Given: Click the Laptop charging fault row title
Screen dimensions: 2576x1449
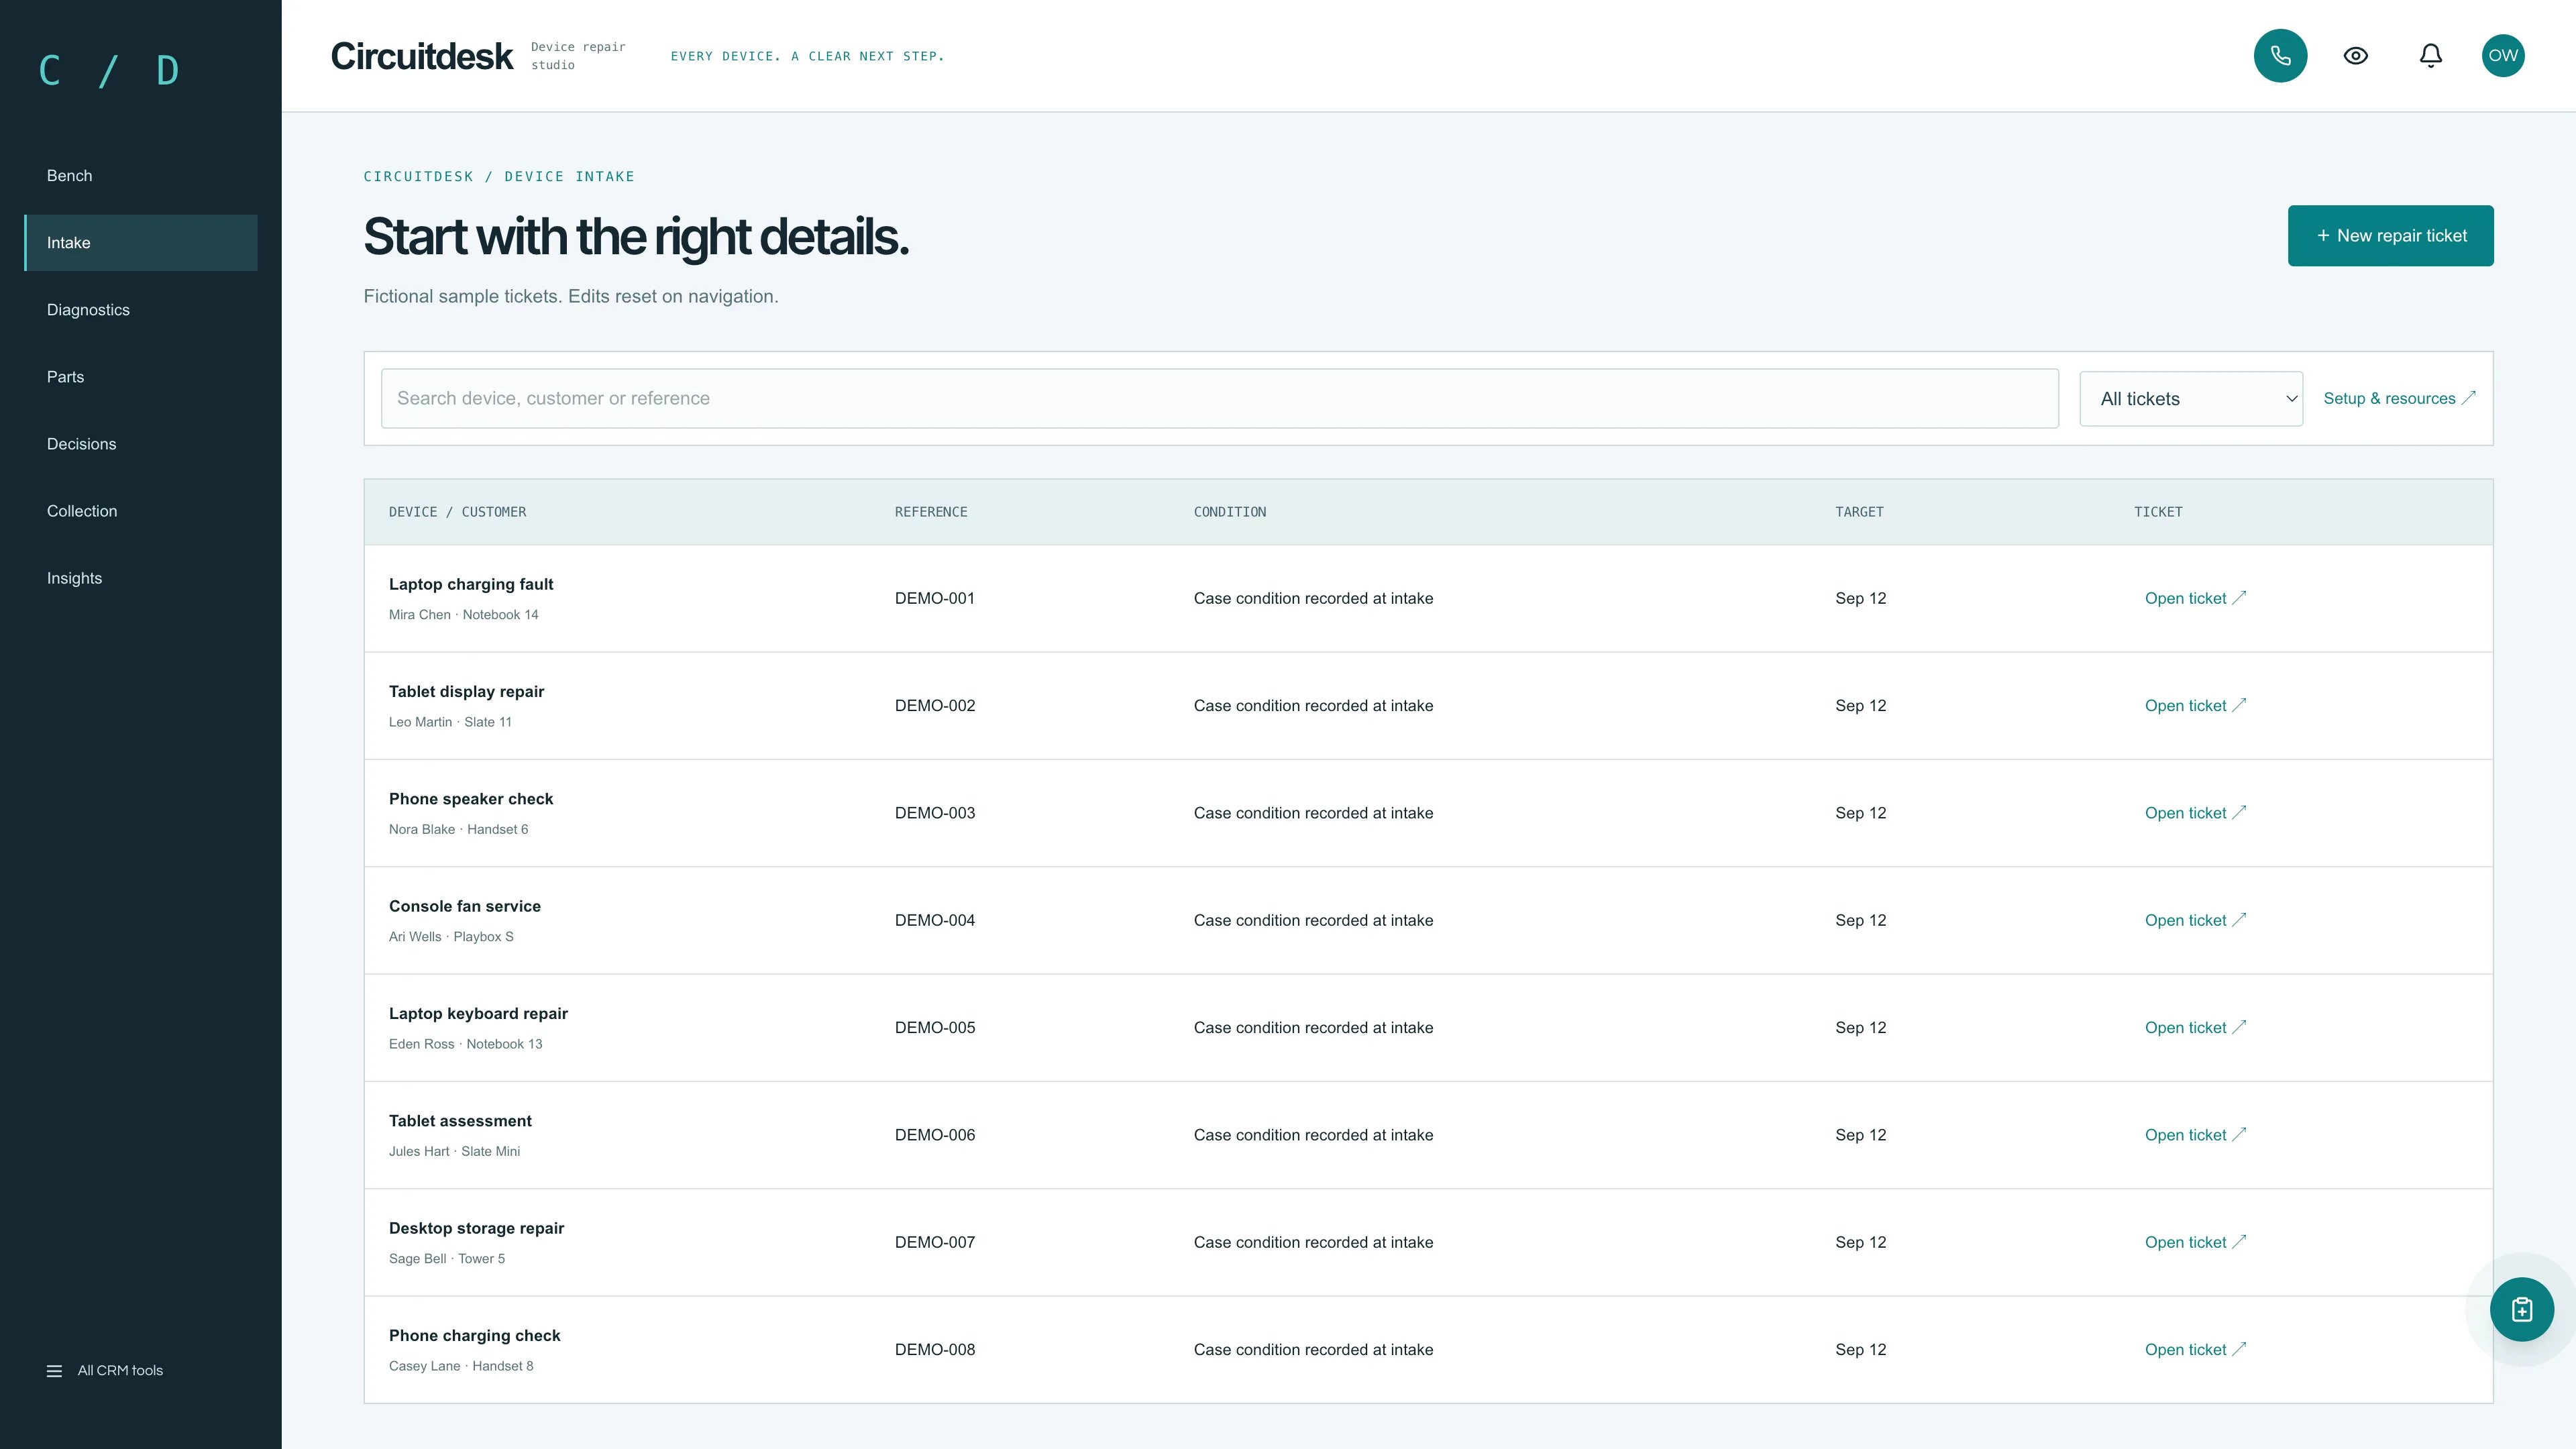Looking at the screenshot, I should click(x=471, y=584).
